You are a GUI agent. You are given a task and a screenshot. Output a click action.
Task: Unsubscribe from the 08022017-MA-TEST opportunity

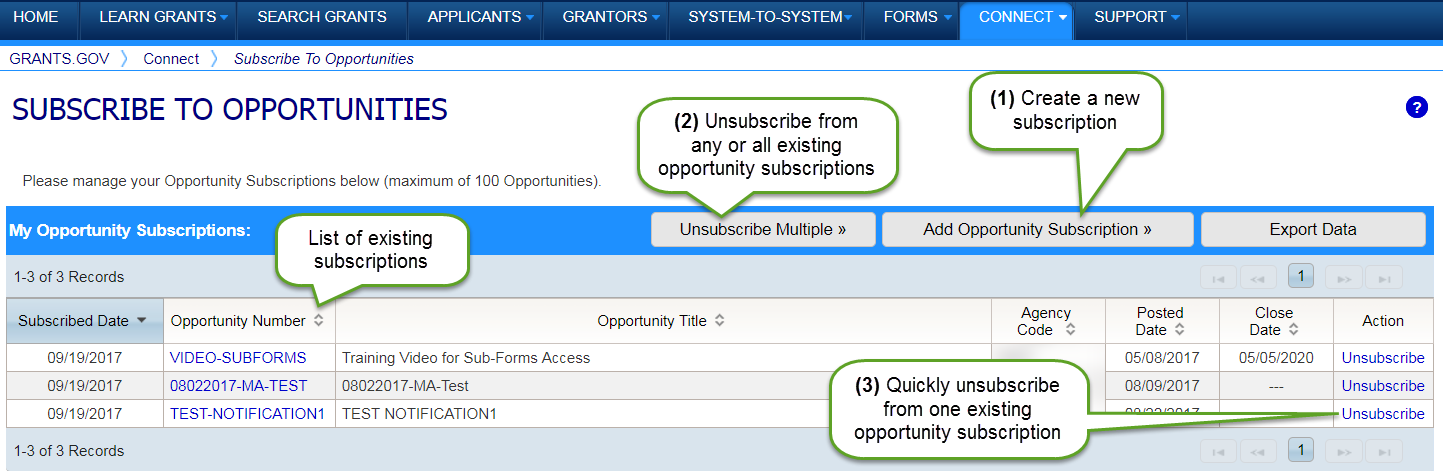pos(1383,386)
